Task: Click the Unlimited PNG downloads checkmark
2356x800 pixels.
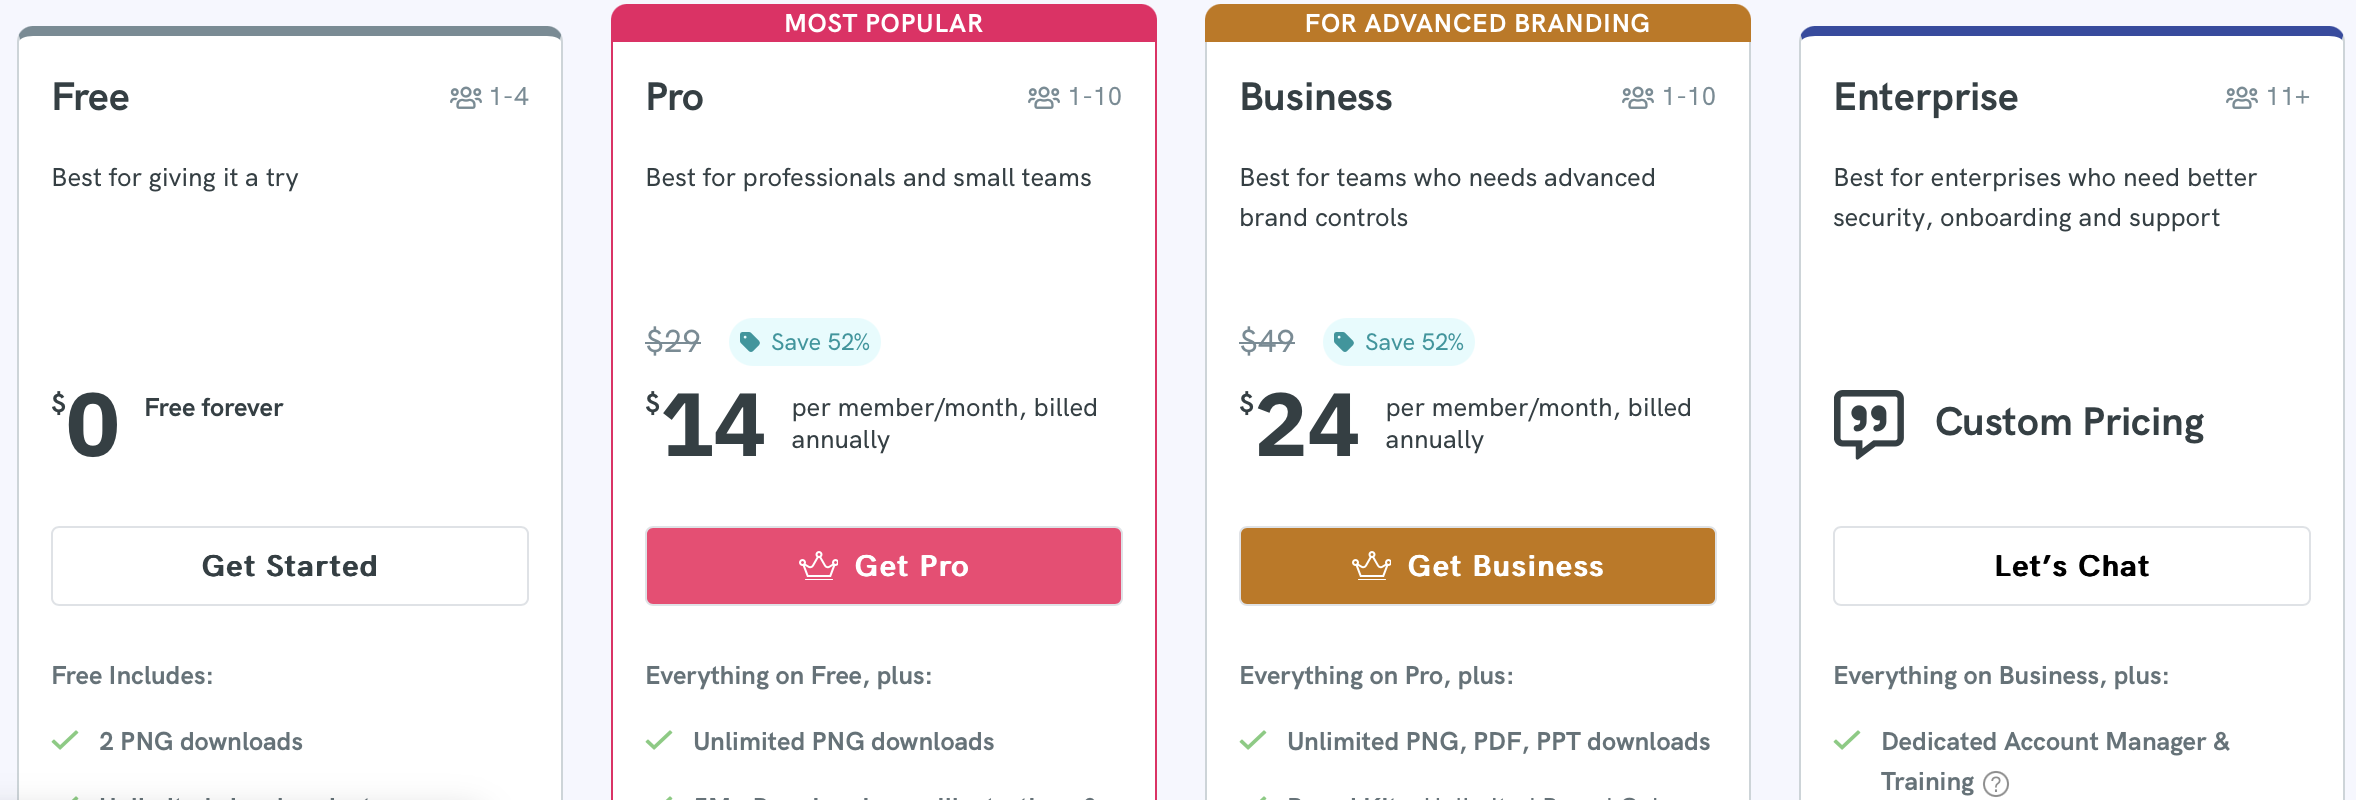Action: tap(659, 741)
